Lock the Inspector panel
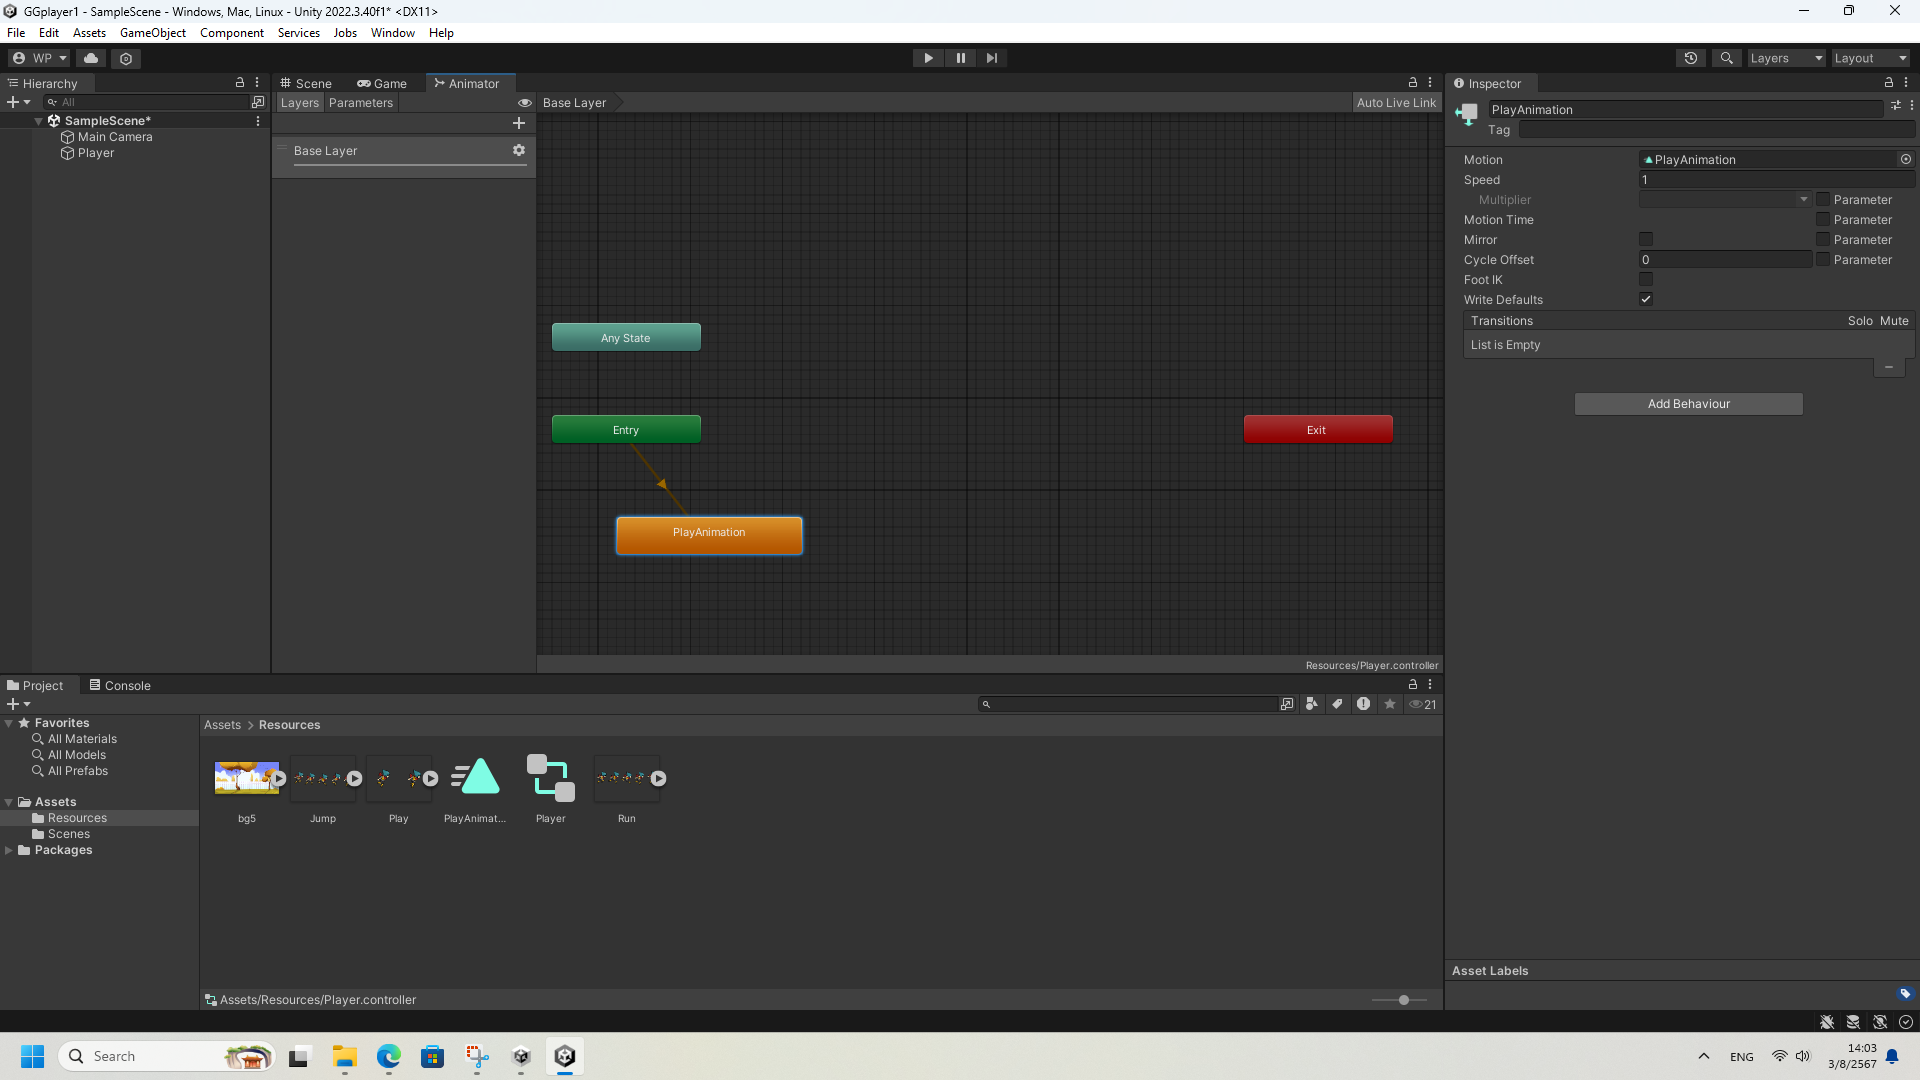 (x=1888, y=83)
